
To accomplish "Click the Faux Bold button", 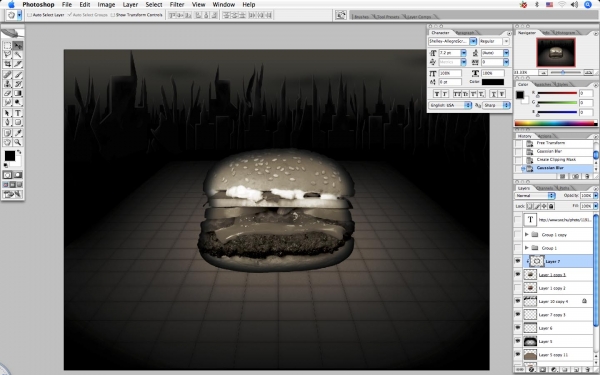I will pyautogui.click(x=437, y=94).
